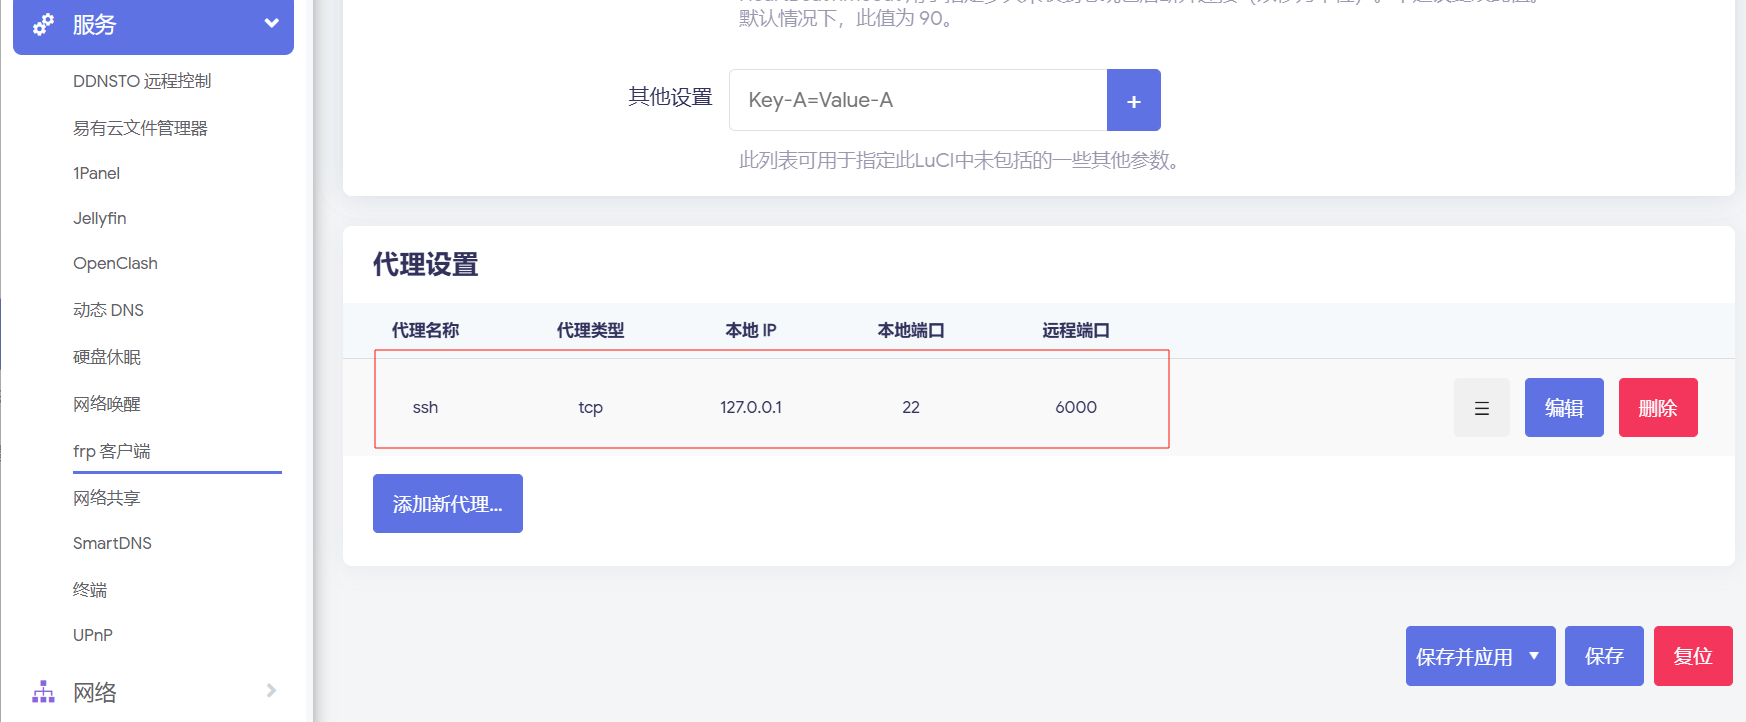The image size is (1746, 722).
Task: Click the 添加新代理... button
Action: pos(448,504)
